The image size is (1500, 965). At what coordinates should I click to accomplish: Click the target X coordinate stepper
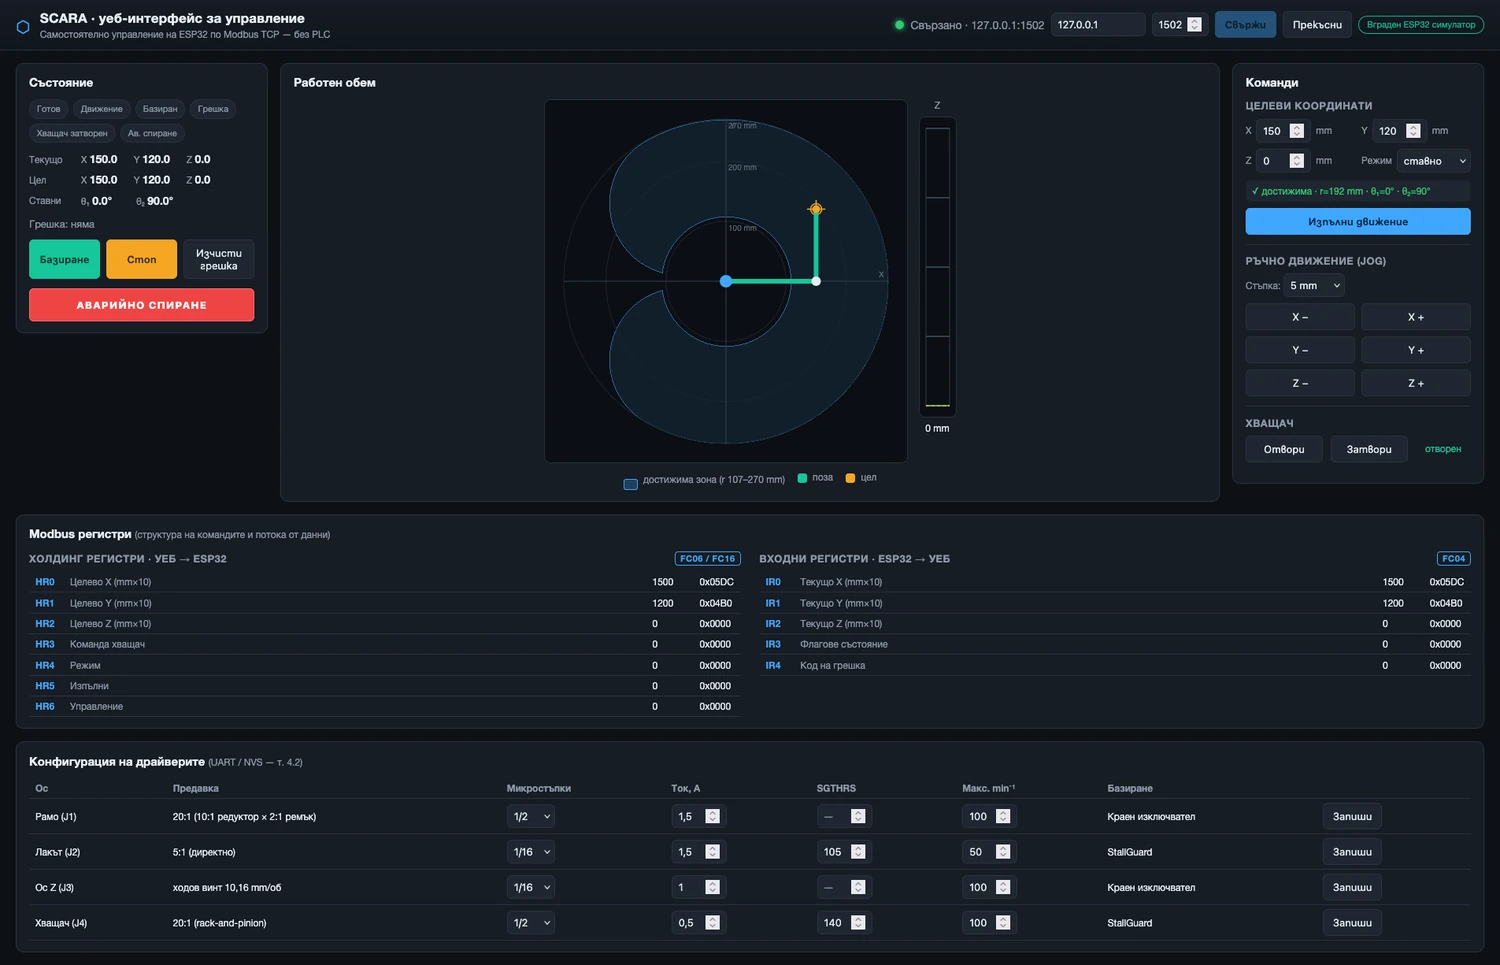click(1297, 131)
